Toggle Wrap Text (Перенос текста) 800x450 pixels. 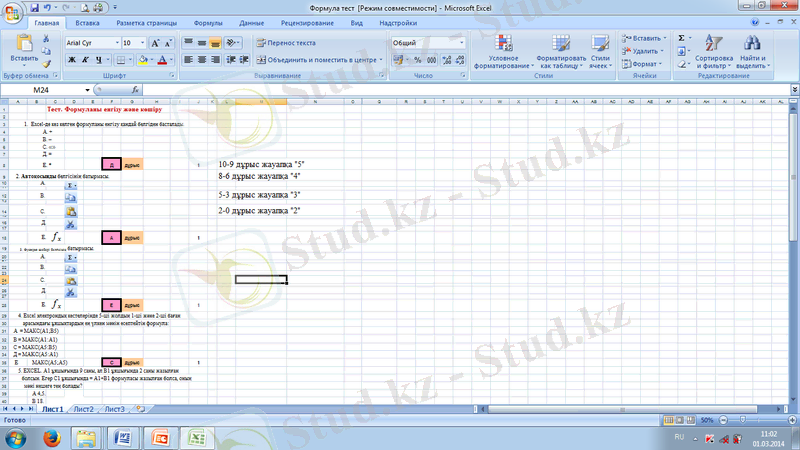[284, 44]
